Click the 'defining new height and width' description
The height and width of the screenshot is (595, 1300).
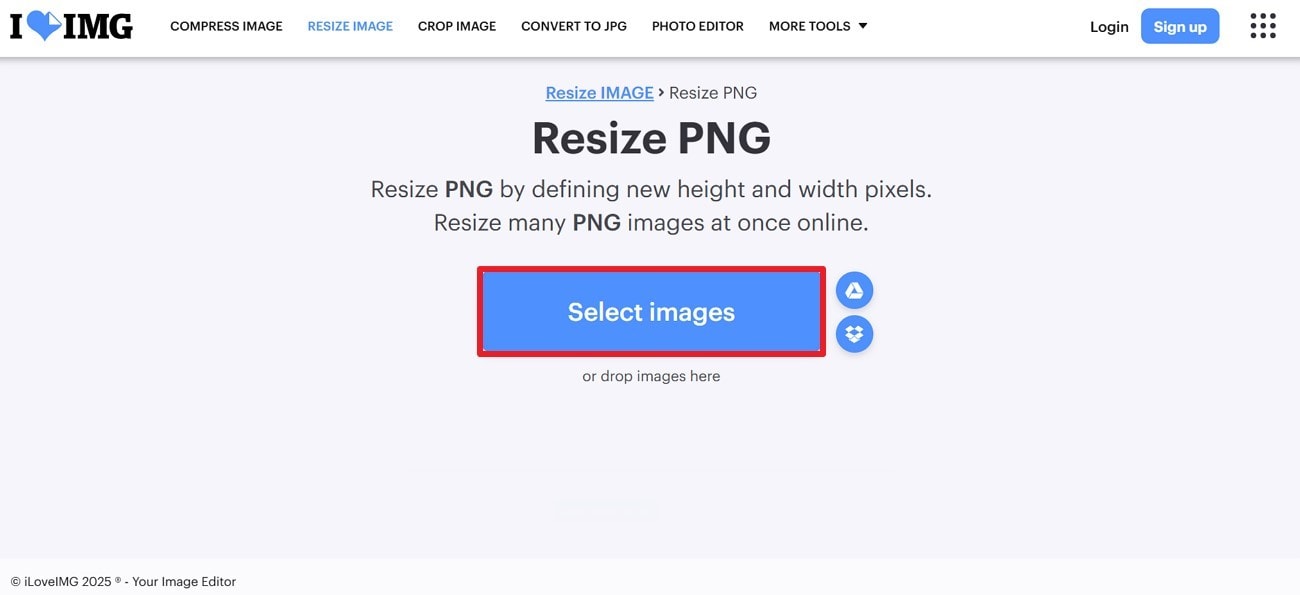coord(651,189)
